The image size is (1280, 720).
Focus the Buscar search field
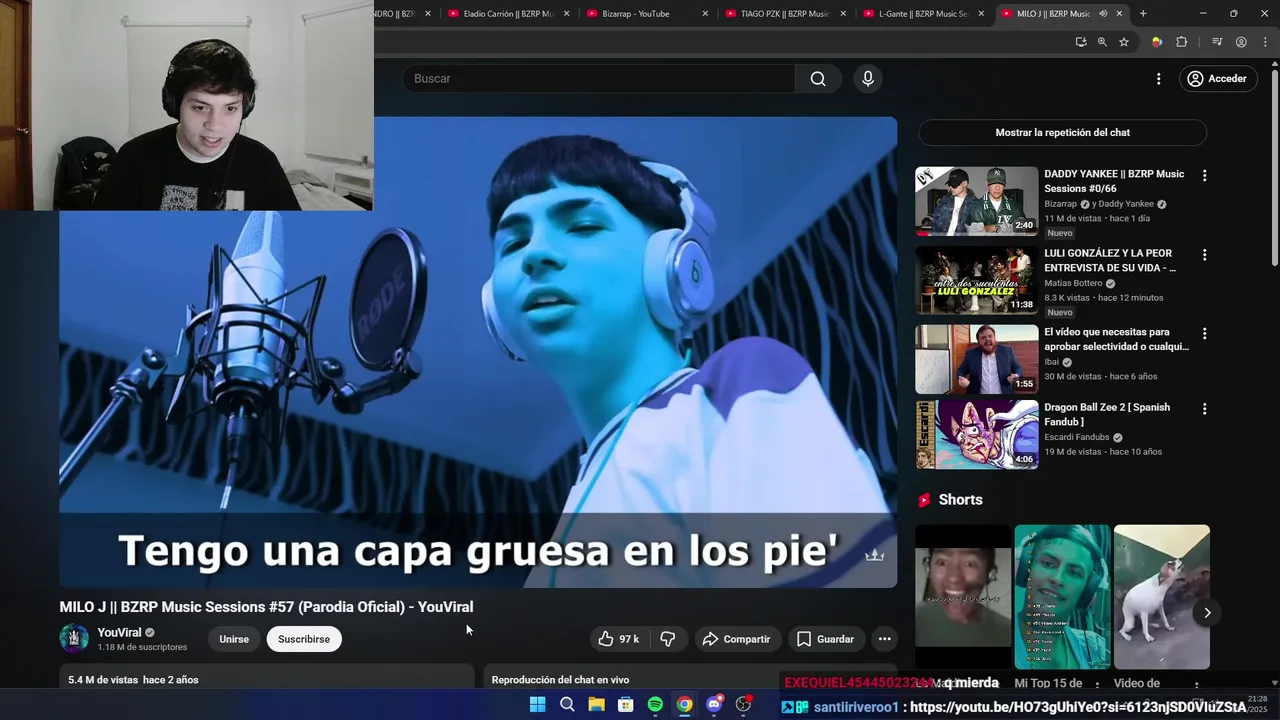pyautogui.click(x=600, y=79)
